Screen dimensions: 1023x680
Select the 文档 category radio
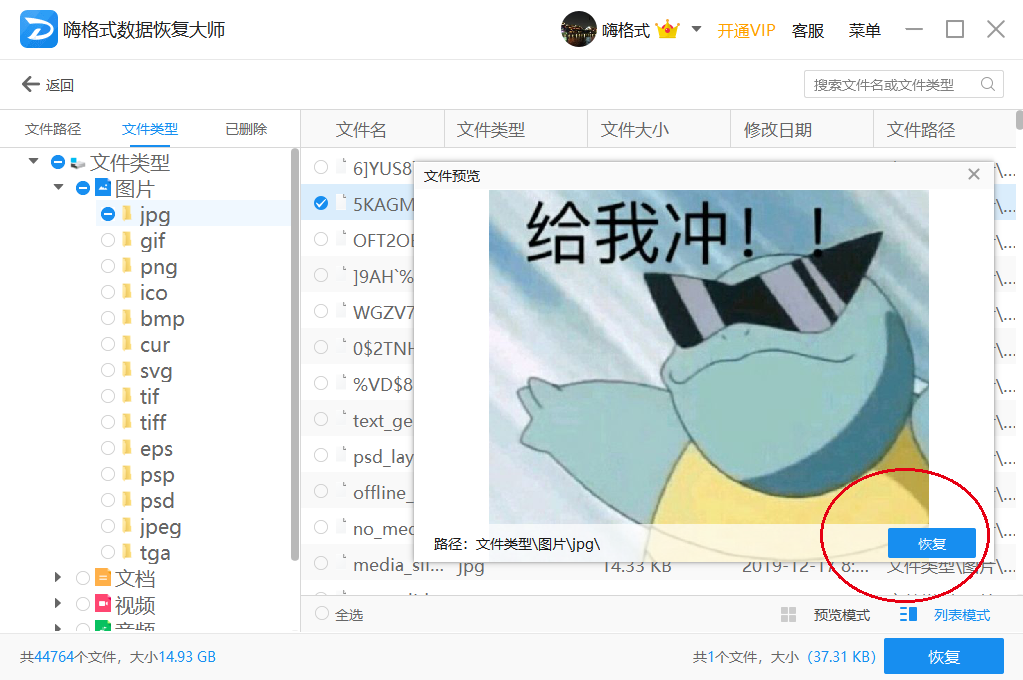tap(83, 578)
